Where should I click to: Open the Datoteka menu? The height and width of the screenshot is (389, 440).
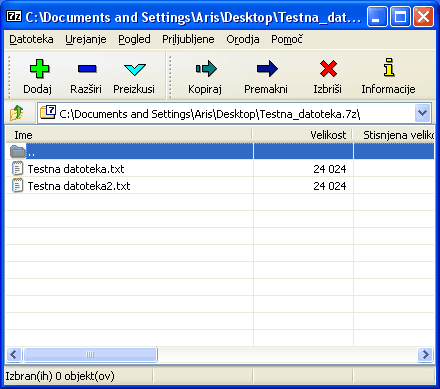(31, 39)
